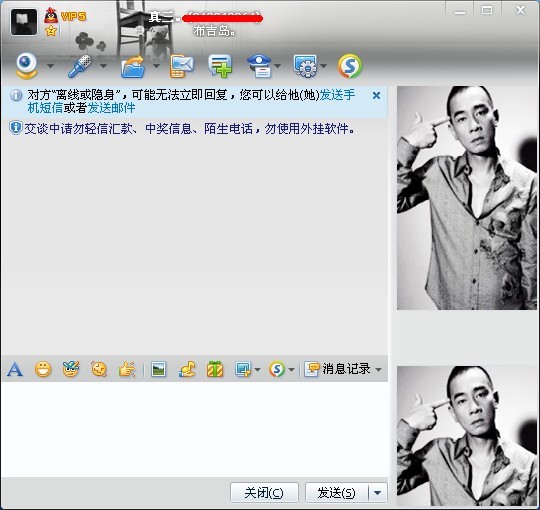Click 发送(S) send button

pos(336,492)
